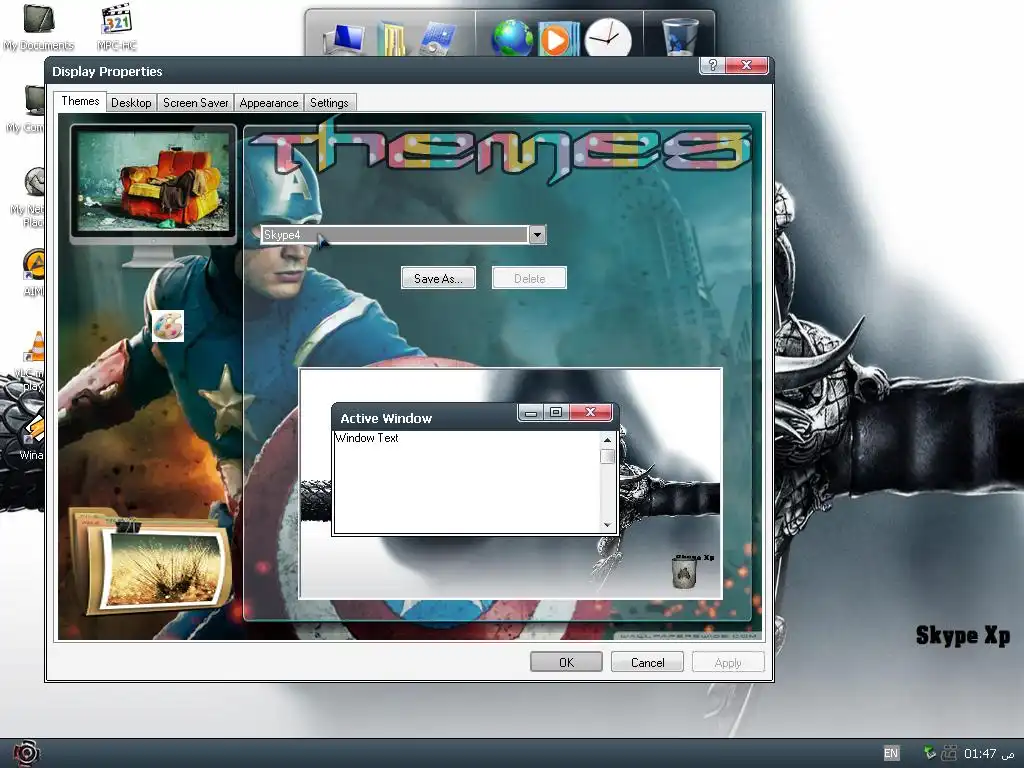The width and height of the screenshot is (1024, 768).
Task: Click the green safely-remove tray icon
Action: pos(930,752)
